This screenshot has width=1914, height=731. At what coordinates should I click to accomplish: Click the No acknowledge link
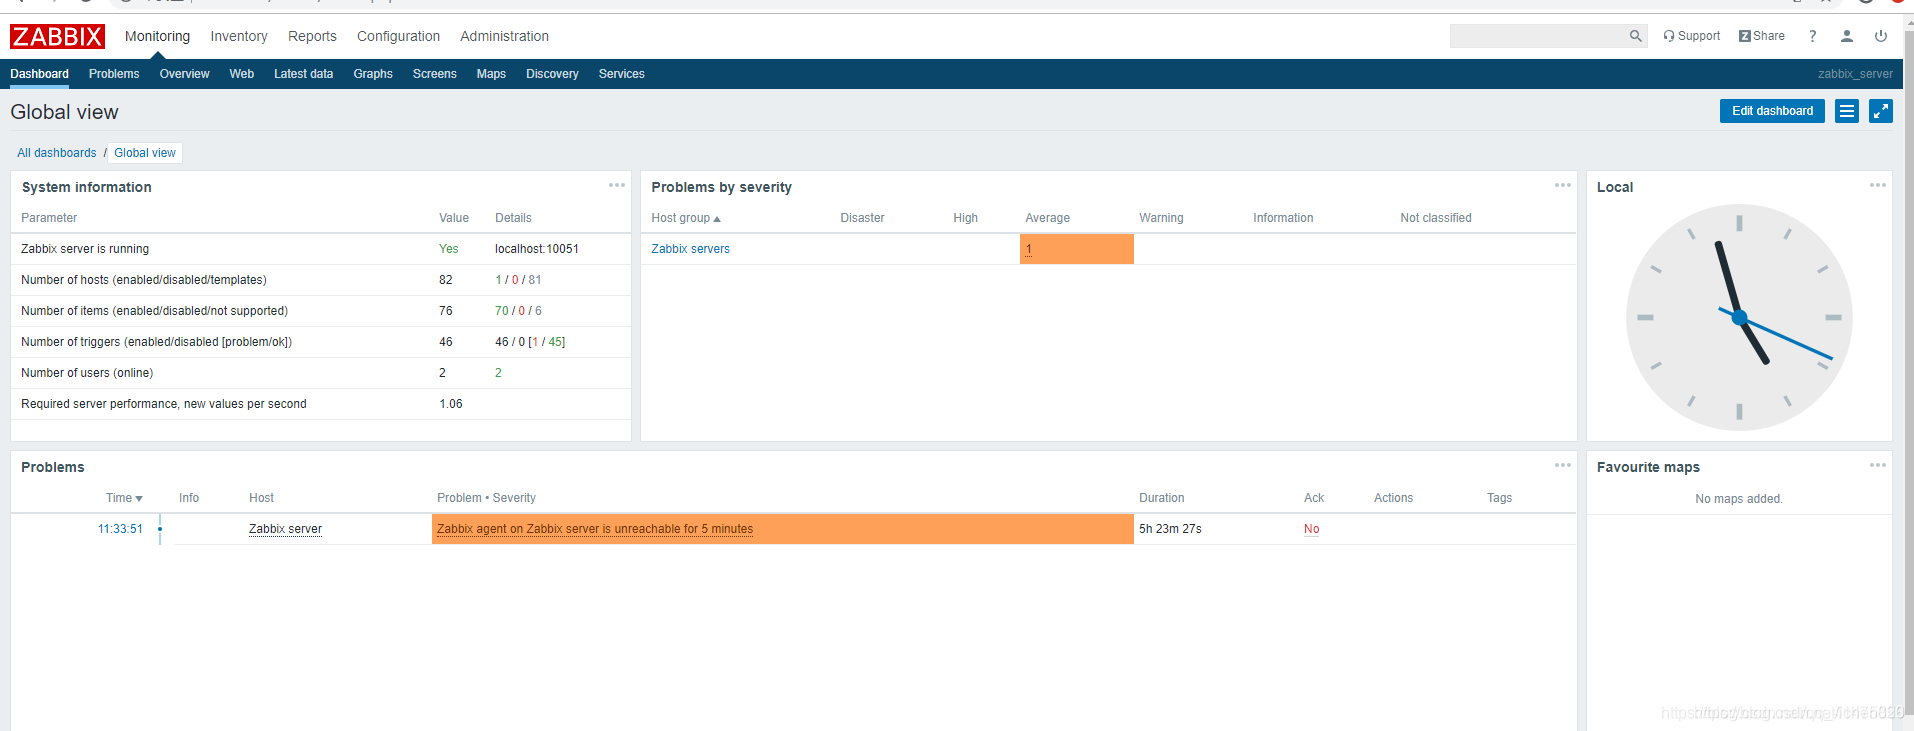pos(1311,529)
